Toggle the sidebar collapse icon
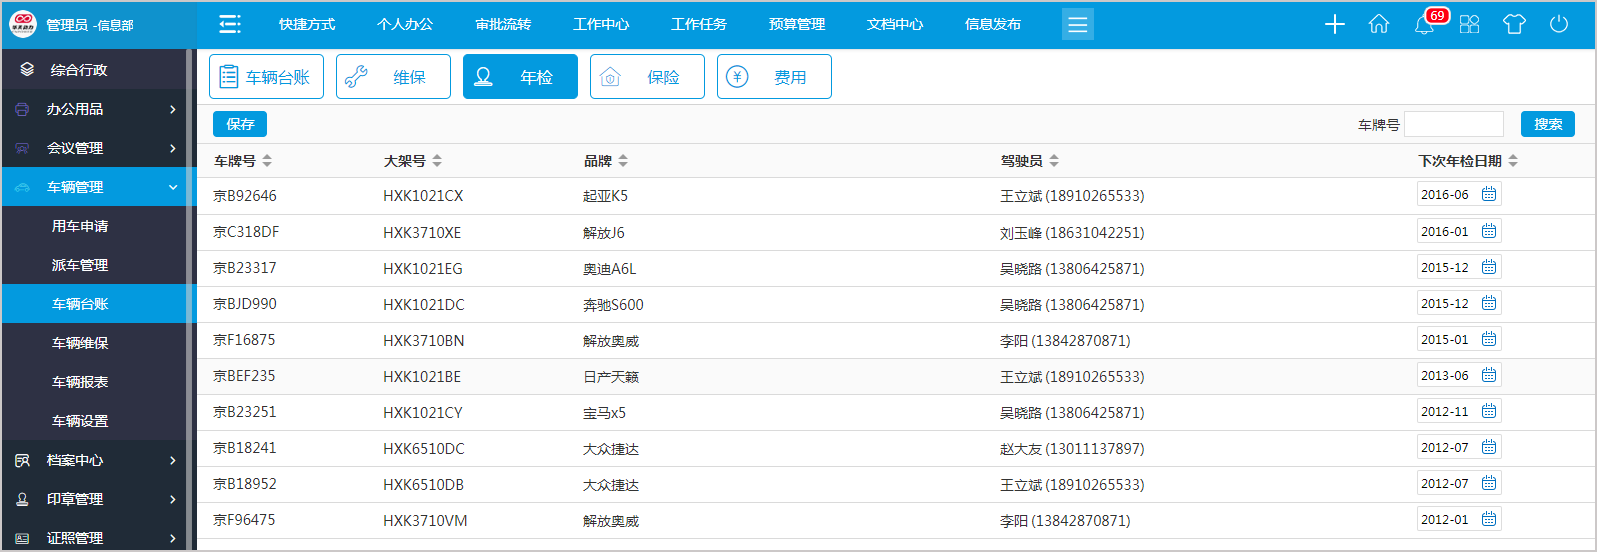 coord(230,25)
